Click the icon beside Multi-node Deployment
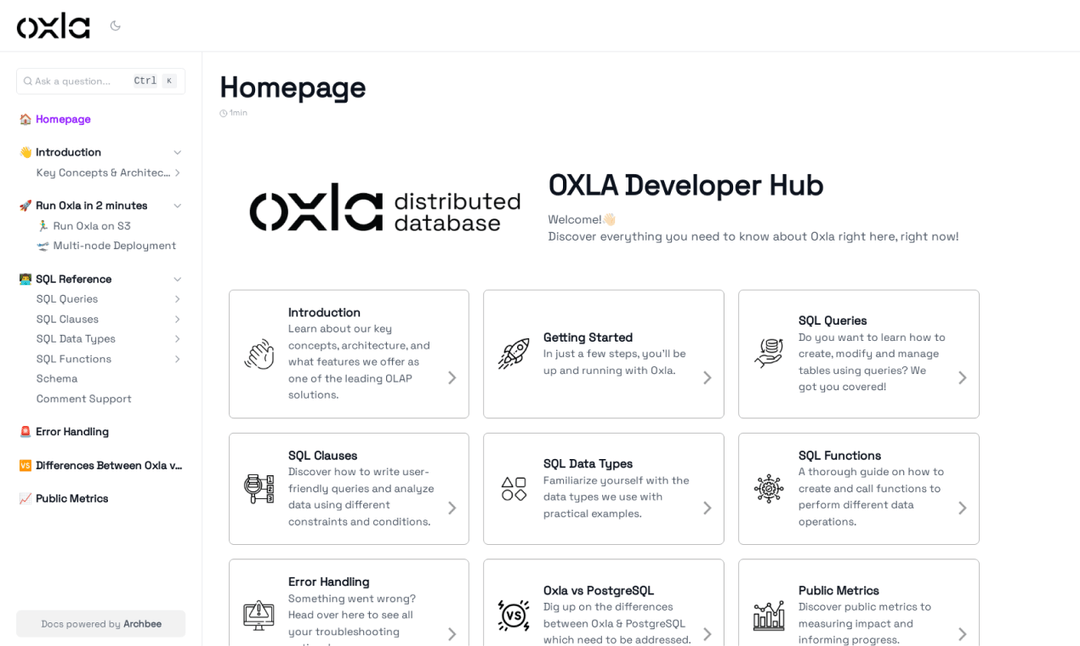 pos(43,246)
